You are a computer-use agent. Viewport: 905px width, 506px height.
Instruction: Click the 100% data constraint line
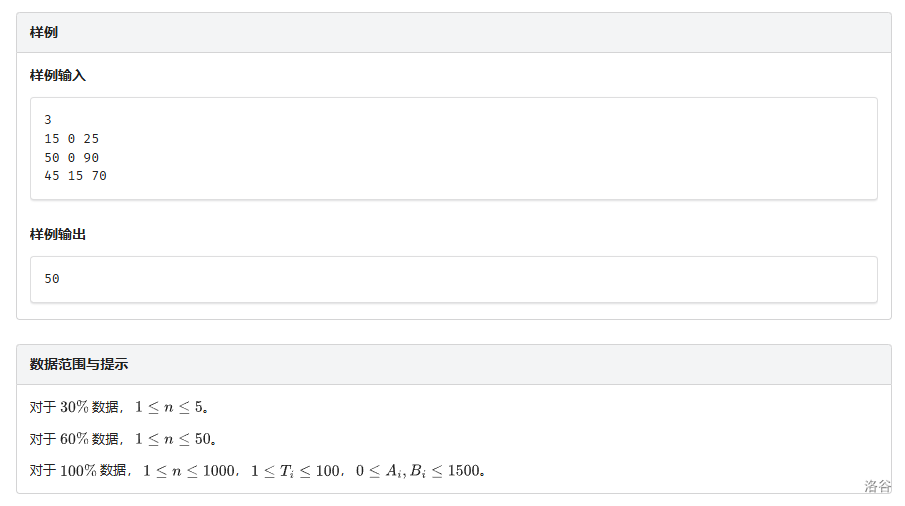(x=257, y=471)
